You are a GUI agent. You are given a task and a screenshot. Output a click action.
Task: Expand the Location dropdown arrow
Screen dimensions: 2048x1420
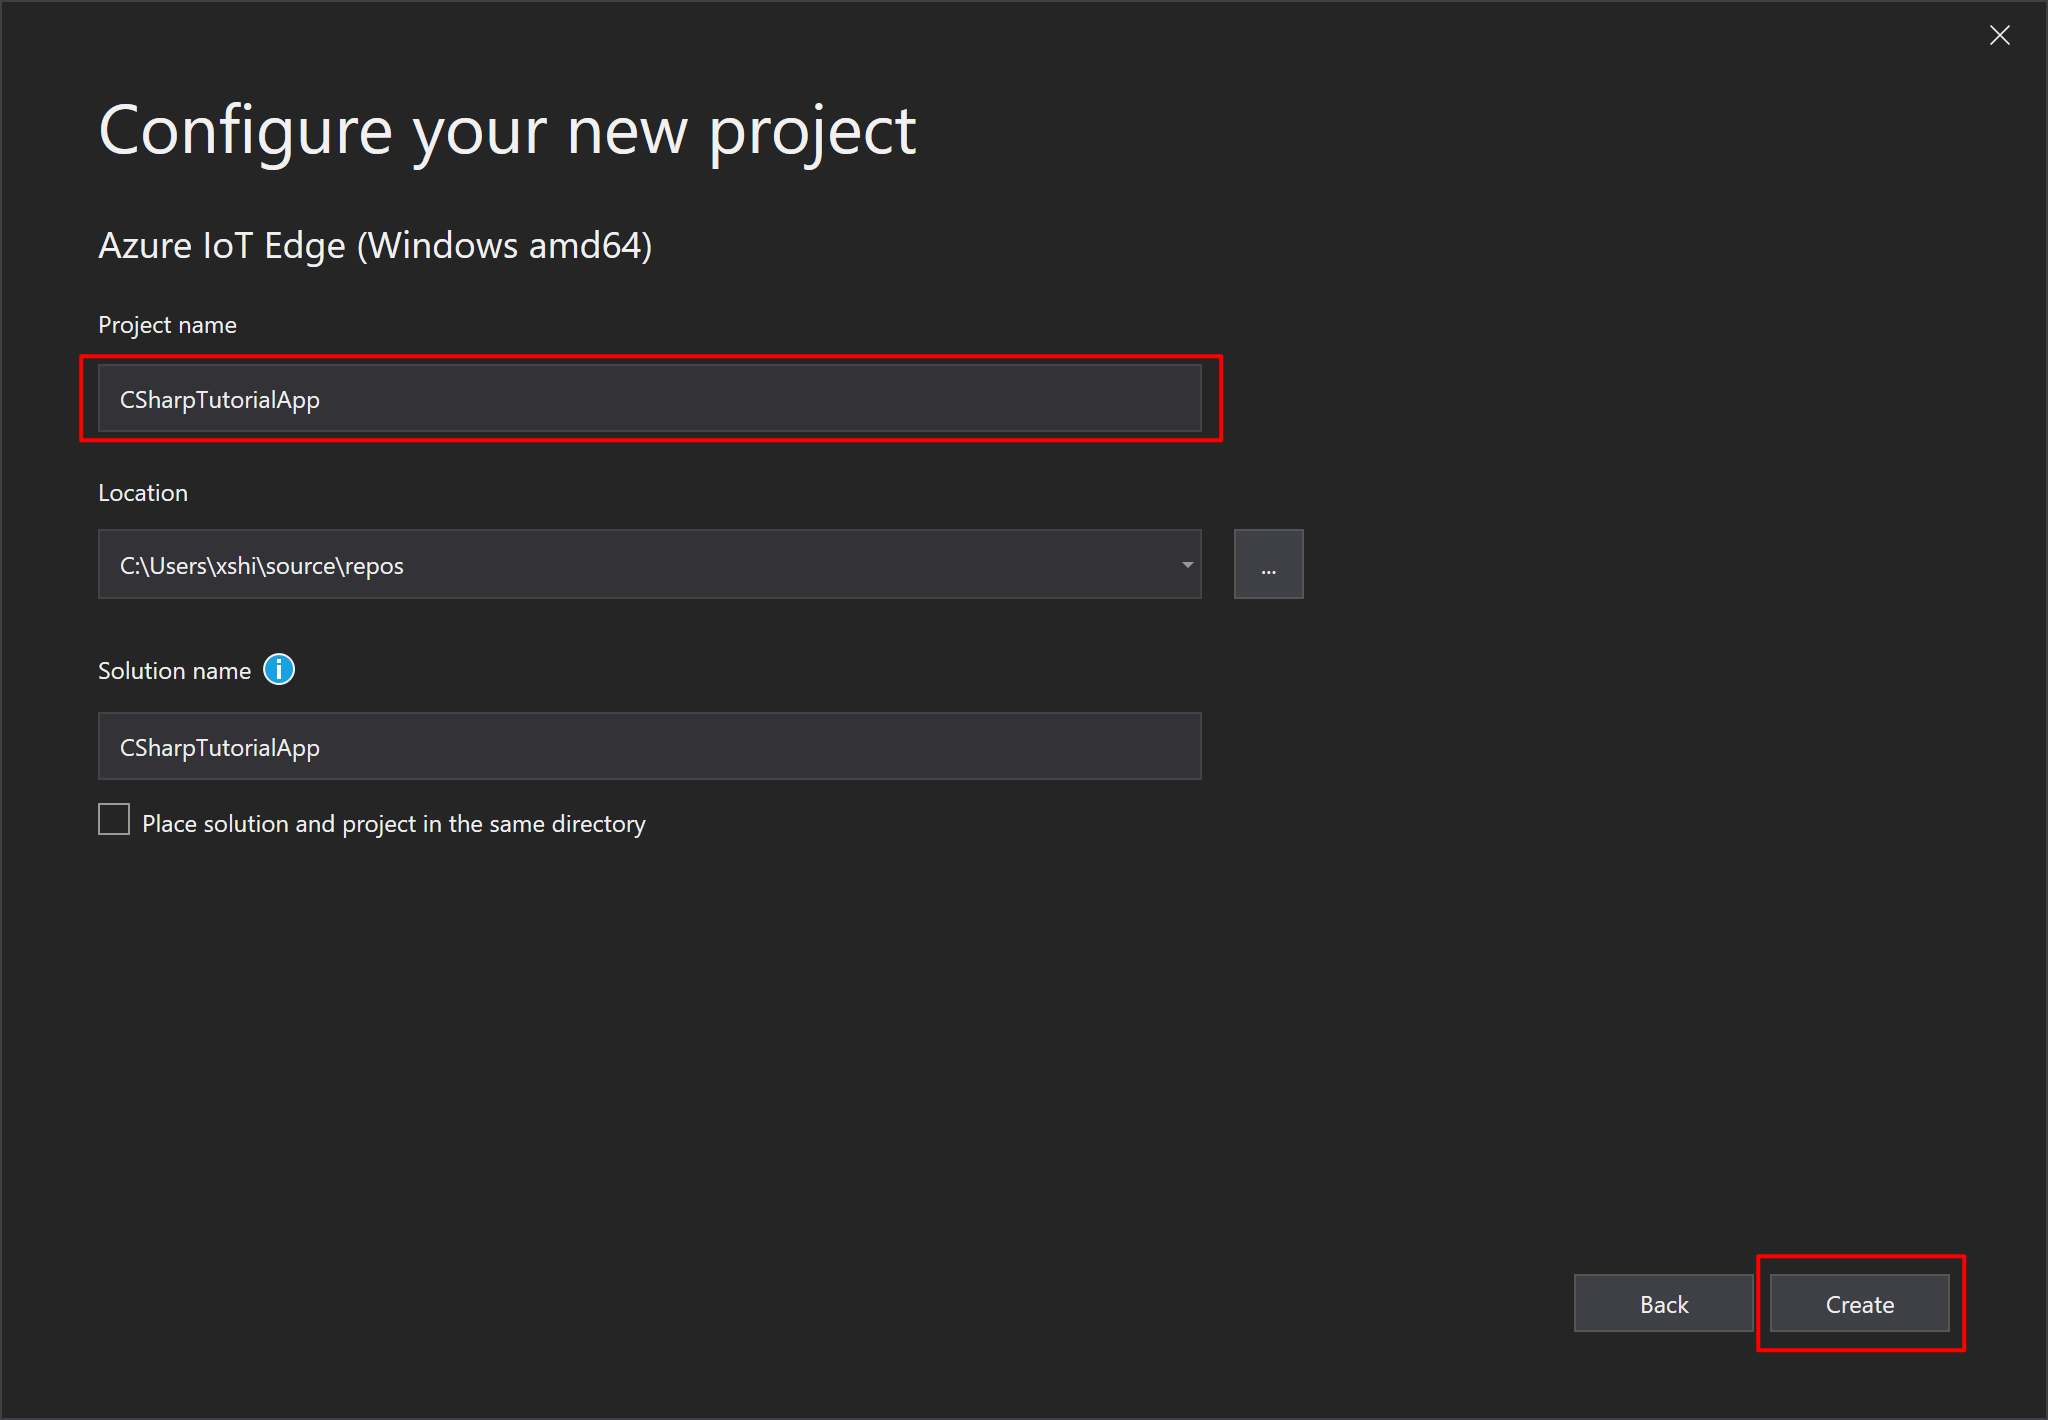(x=1187, y=565)
